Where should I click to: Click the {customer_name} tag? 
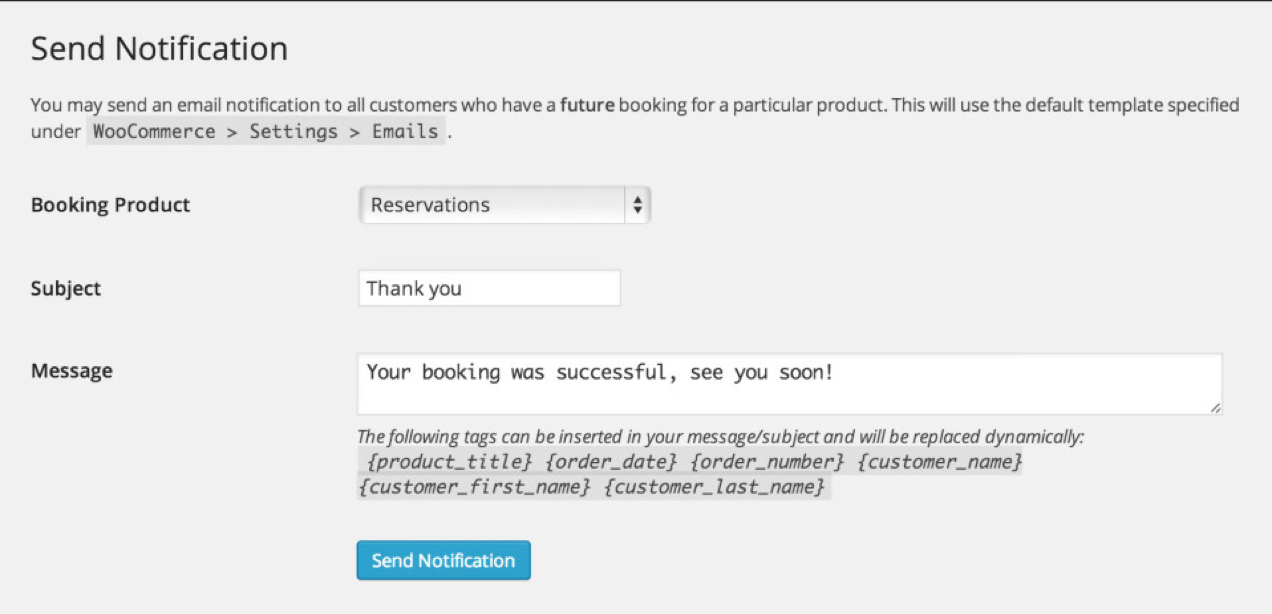click(x=941, y=463)
